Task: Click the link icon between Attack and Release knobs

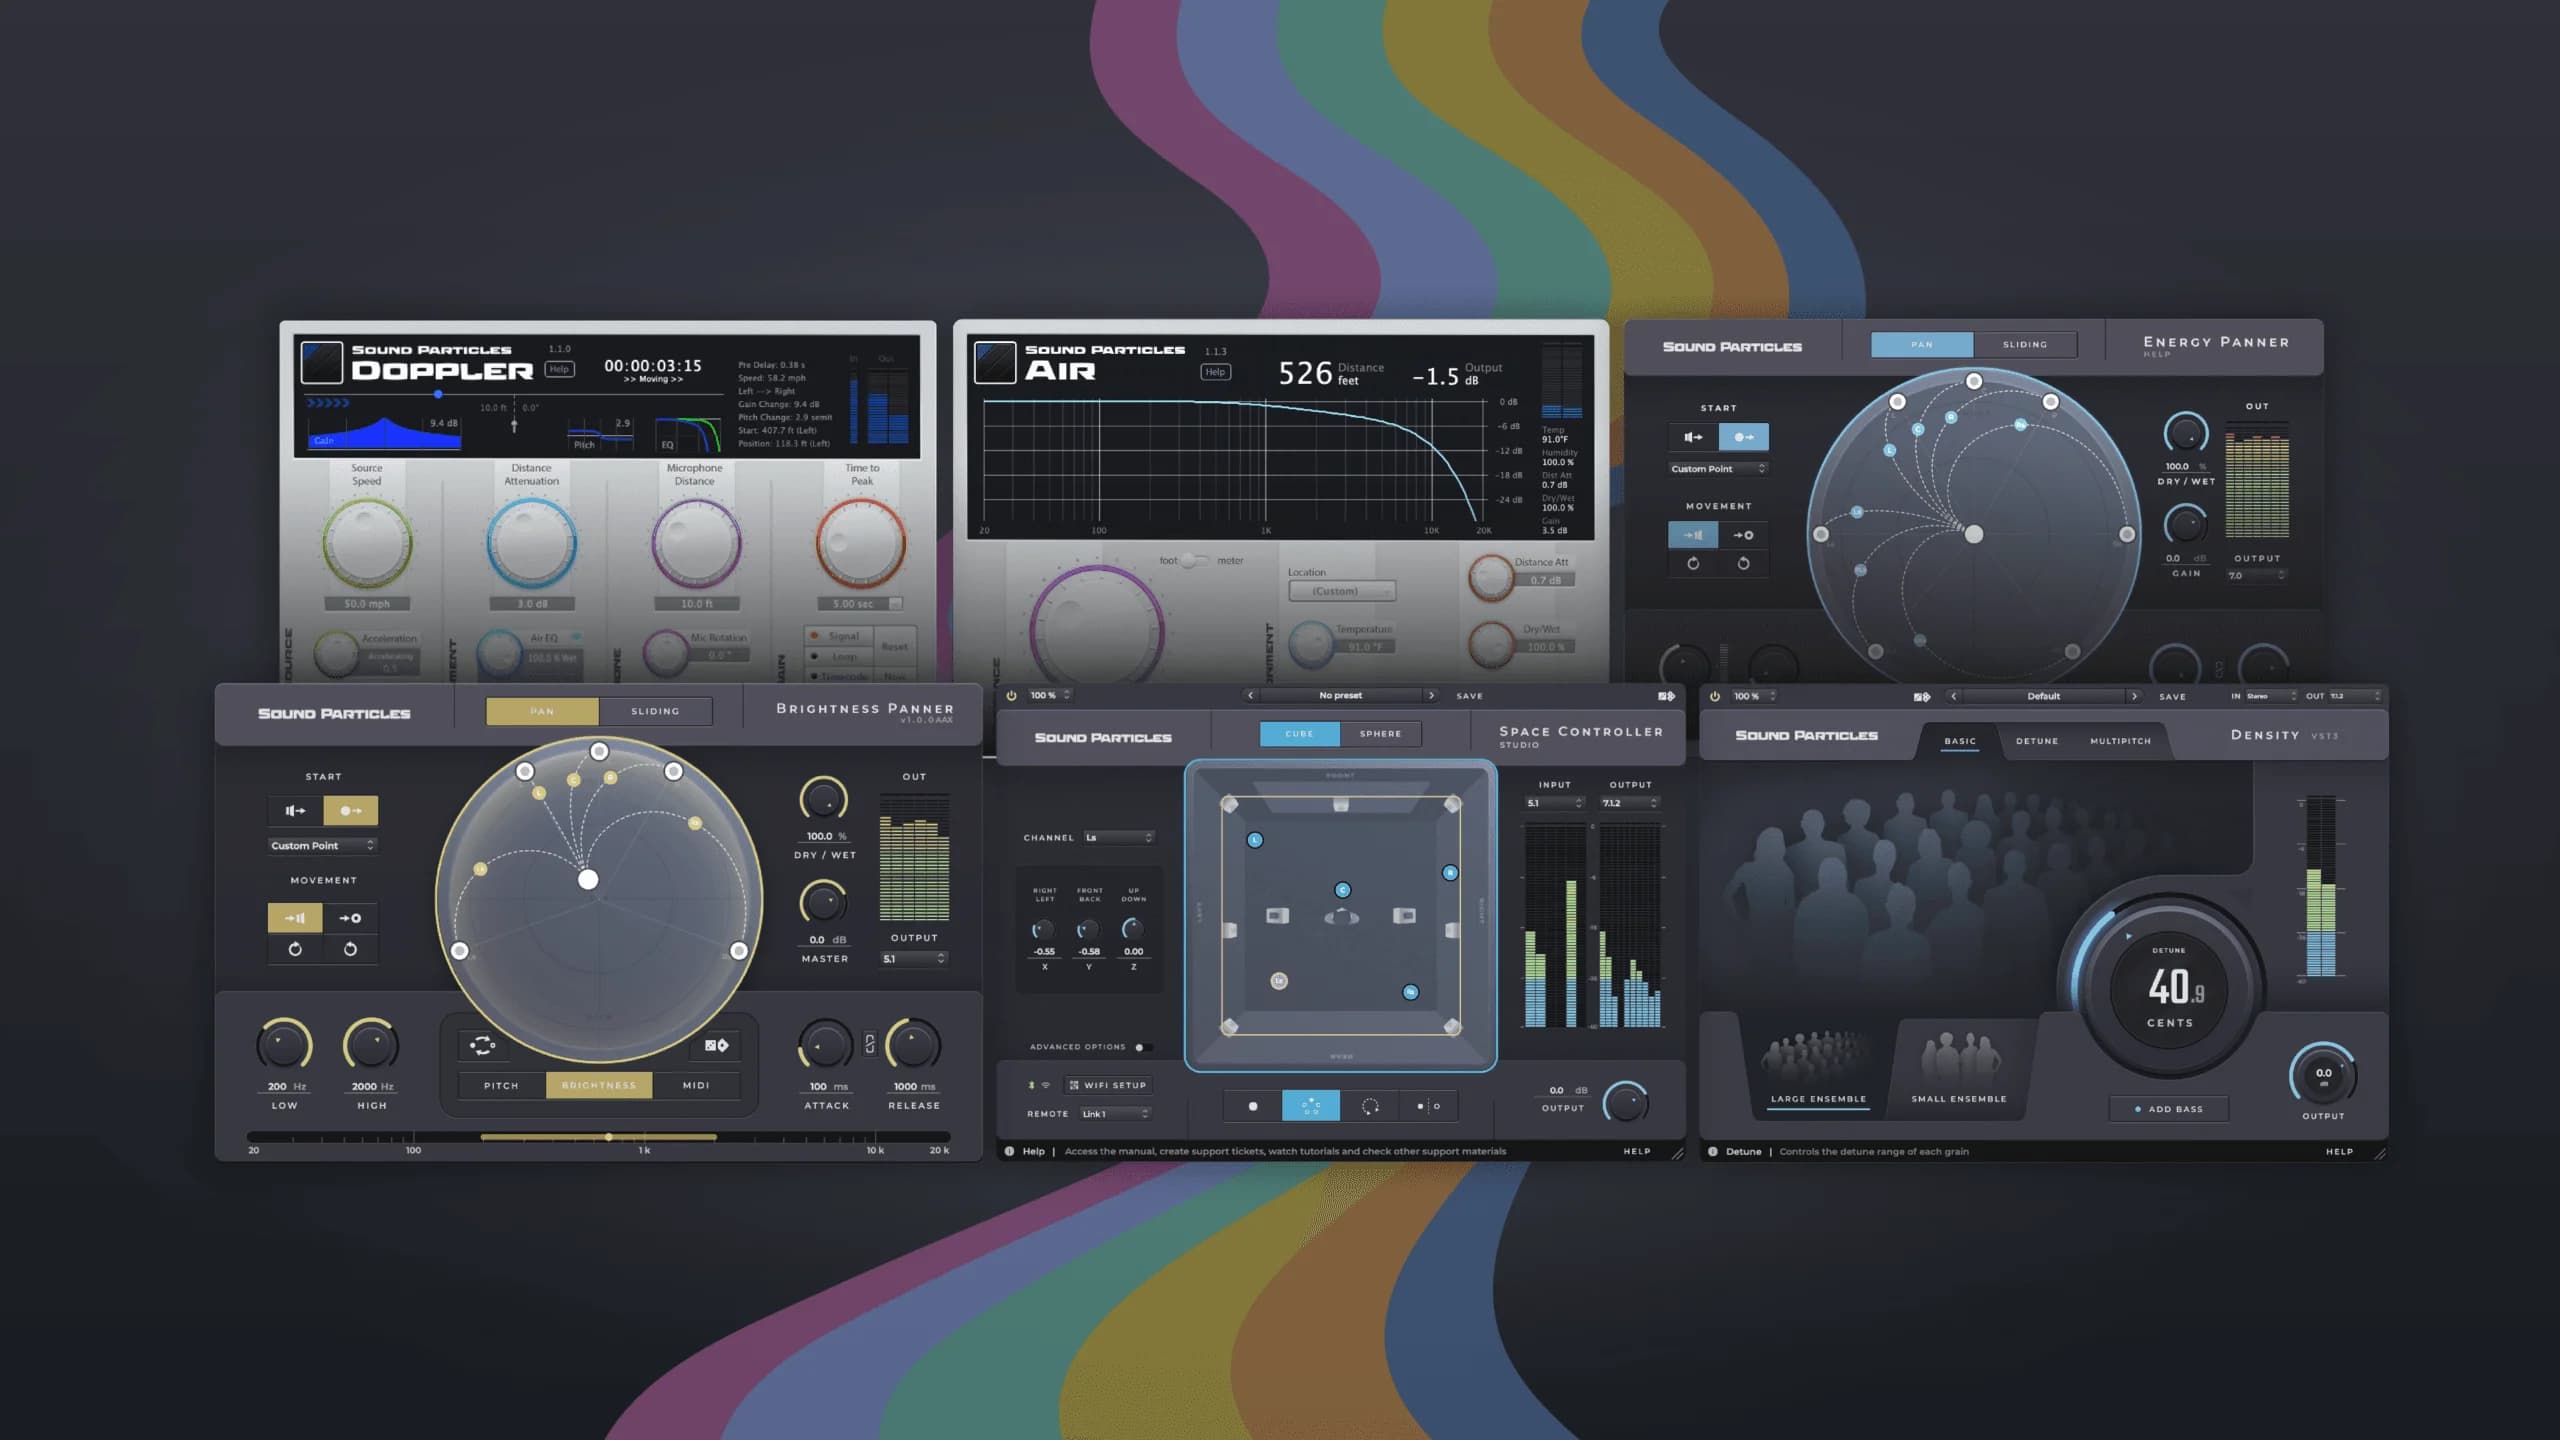Action: pyautogui.click(x=868, y=1044)
